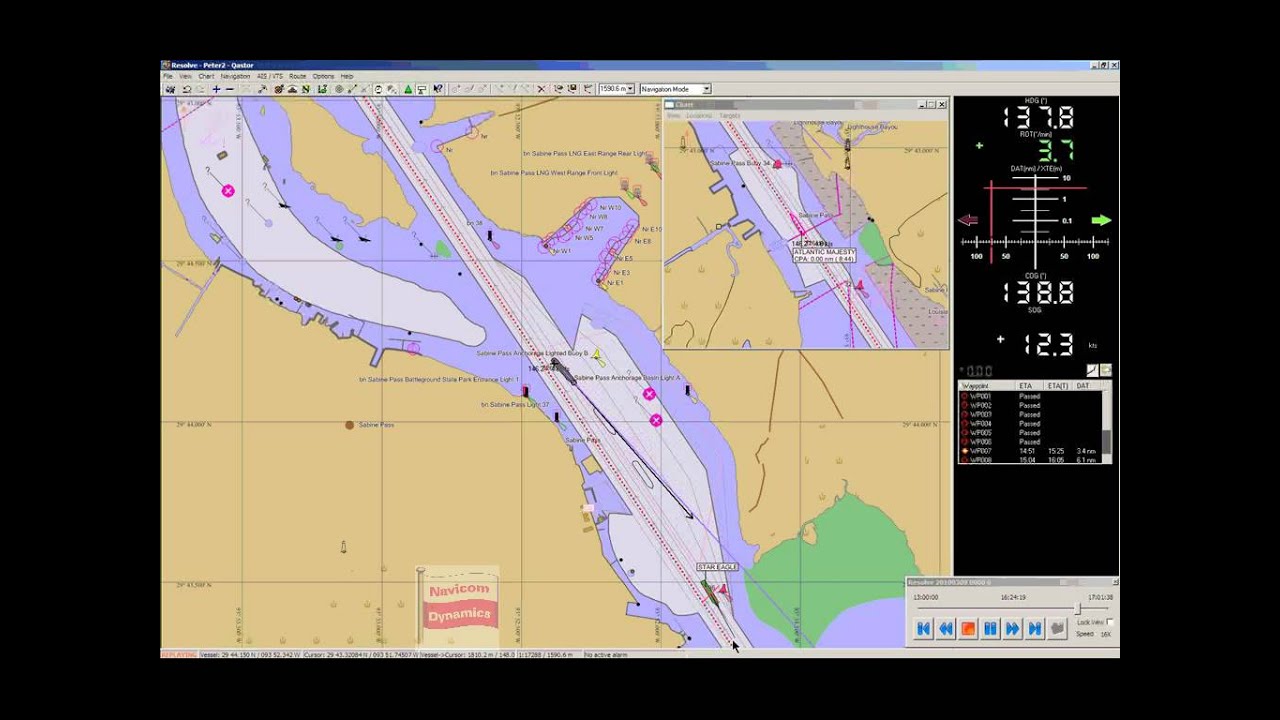Click the green N north-up icon
Screen dimensions: 1280x720
coord(306,89)
